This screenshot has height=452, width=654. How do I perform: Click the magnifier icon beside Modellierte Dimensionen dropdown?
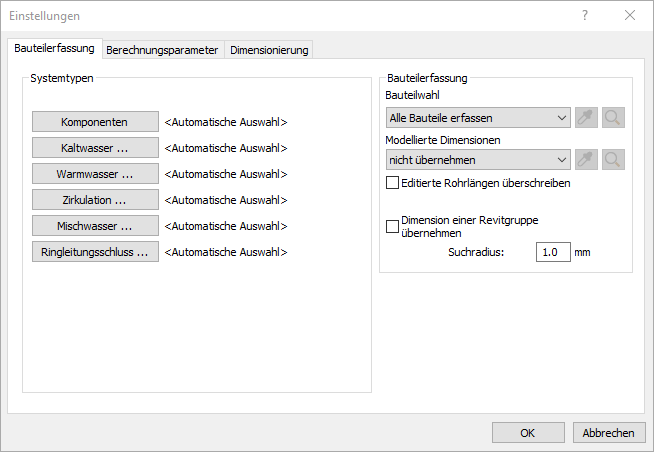[613, 160]
